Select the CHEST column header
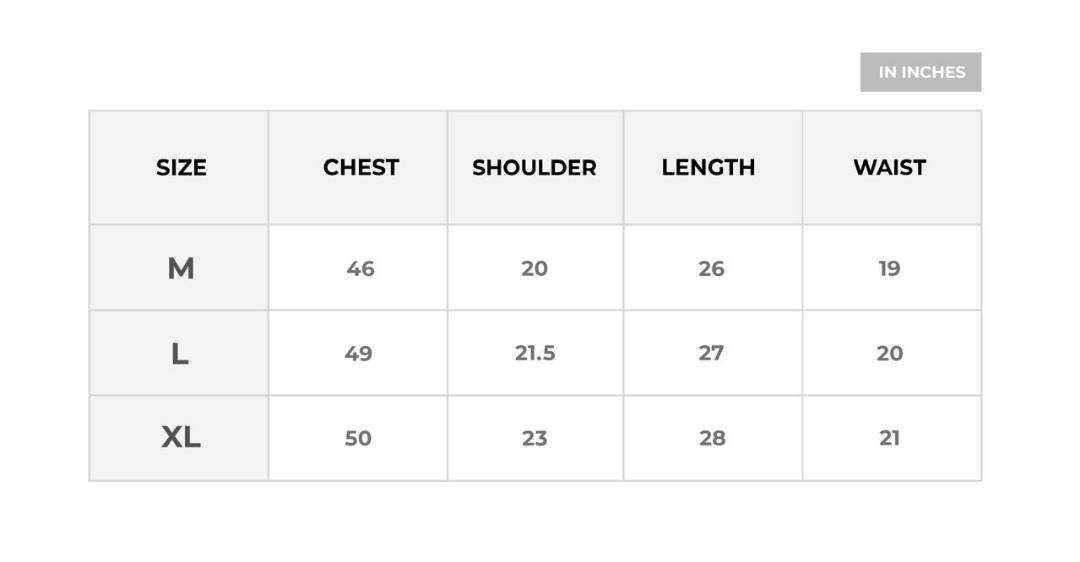1080x562 pixels. [360, 168]
